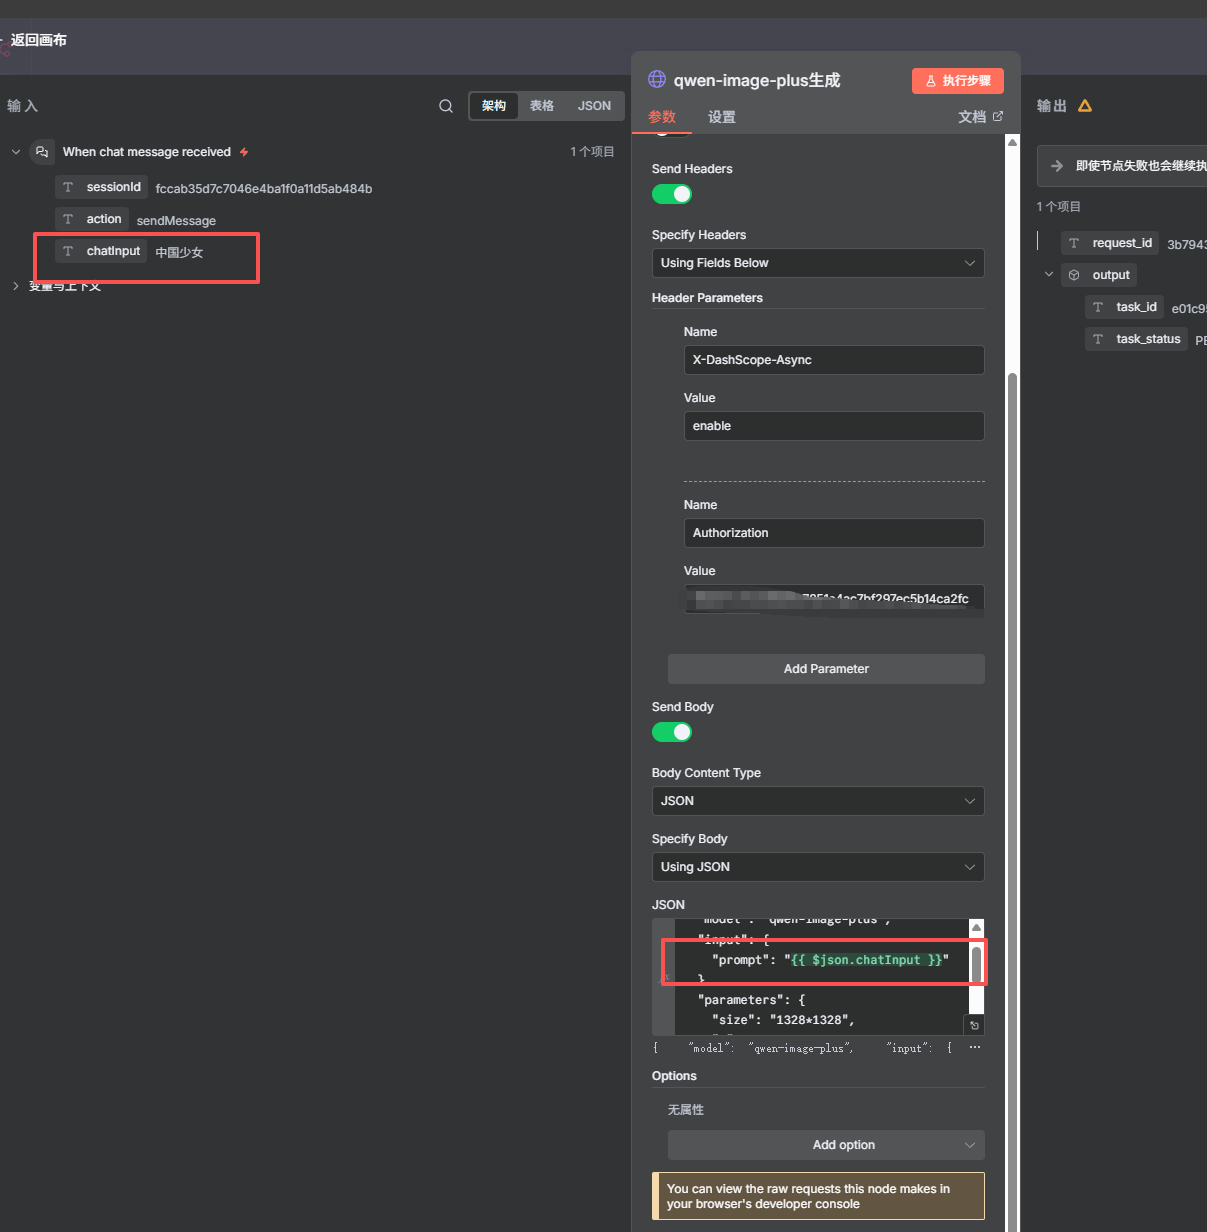The image size is (1207, 1232).
Task: Click the warning triangle next to 输出
Action: pyautogui.click(x=1085, y=106)
